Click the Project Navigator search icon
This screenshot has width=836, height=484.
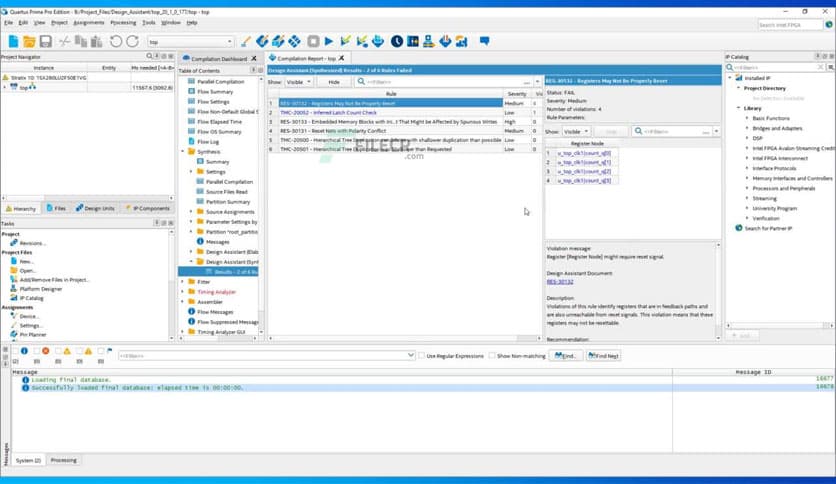pos(149,56)
